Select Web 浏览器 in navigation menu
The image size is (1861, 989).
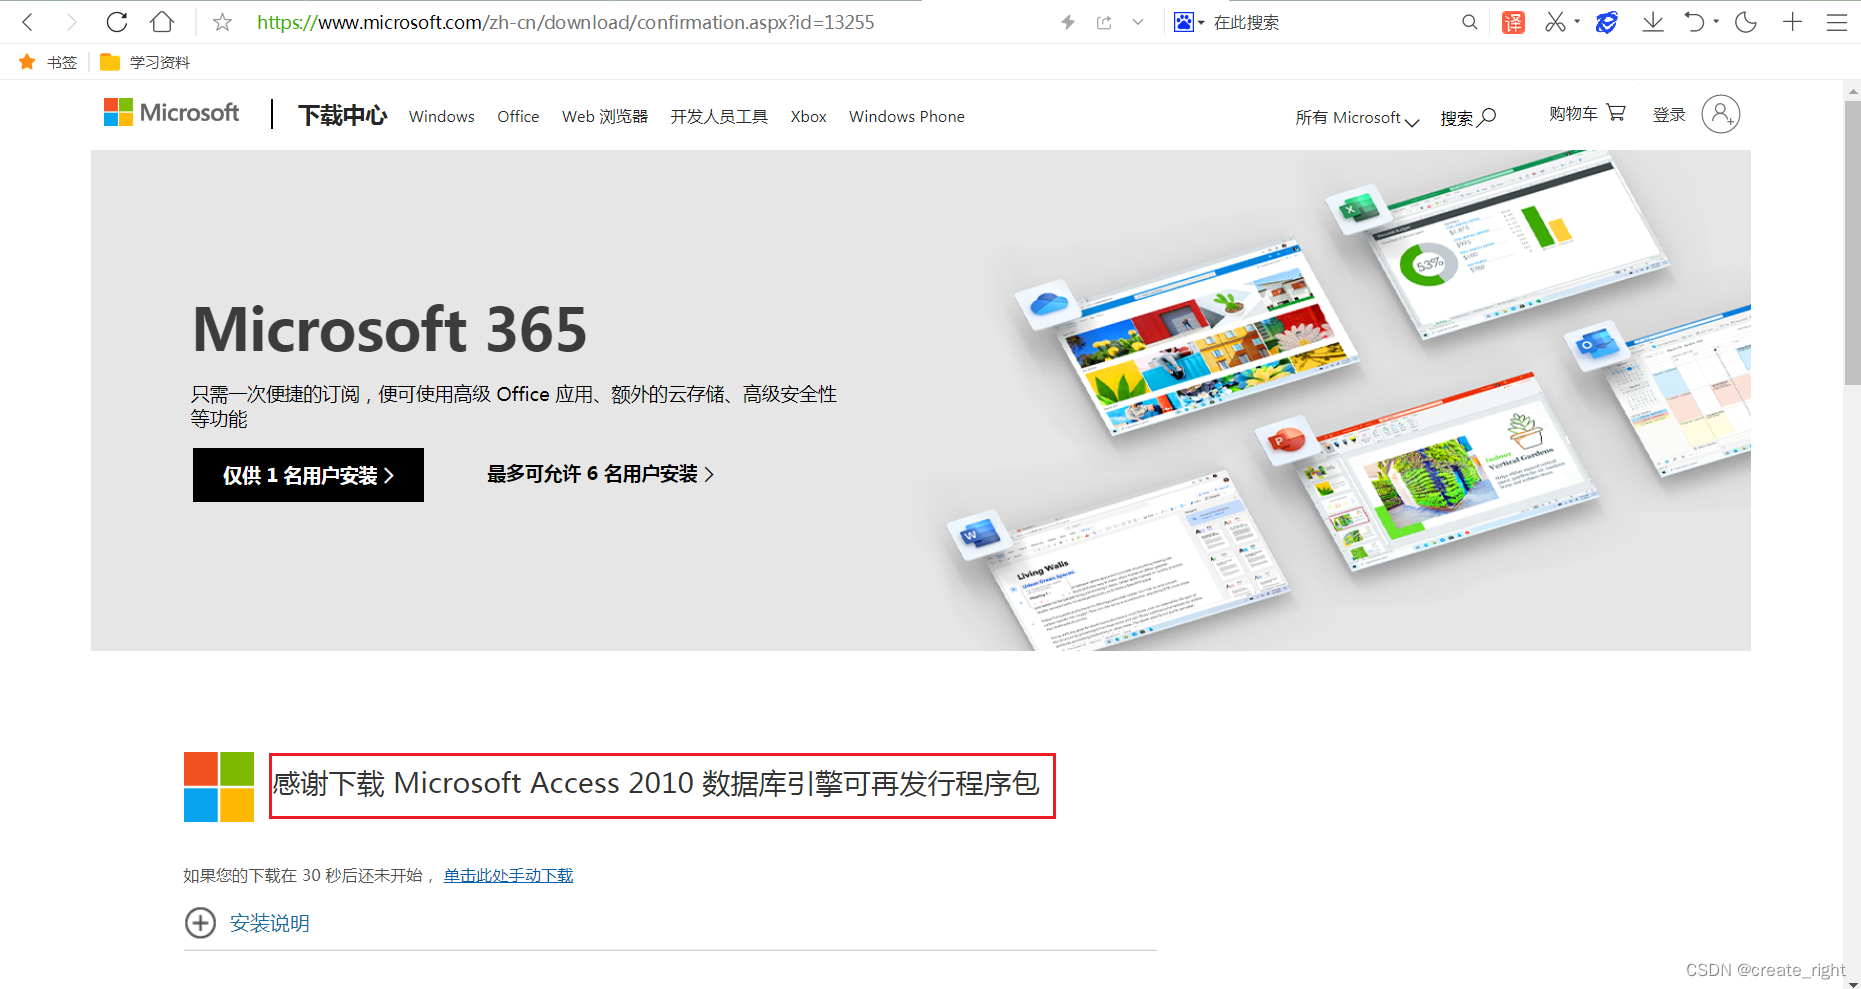pos(605,117)
